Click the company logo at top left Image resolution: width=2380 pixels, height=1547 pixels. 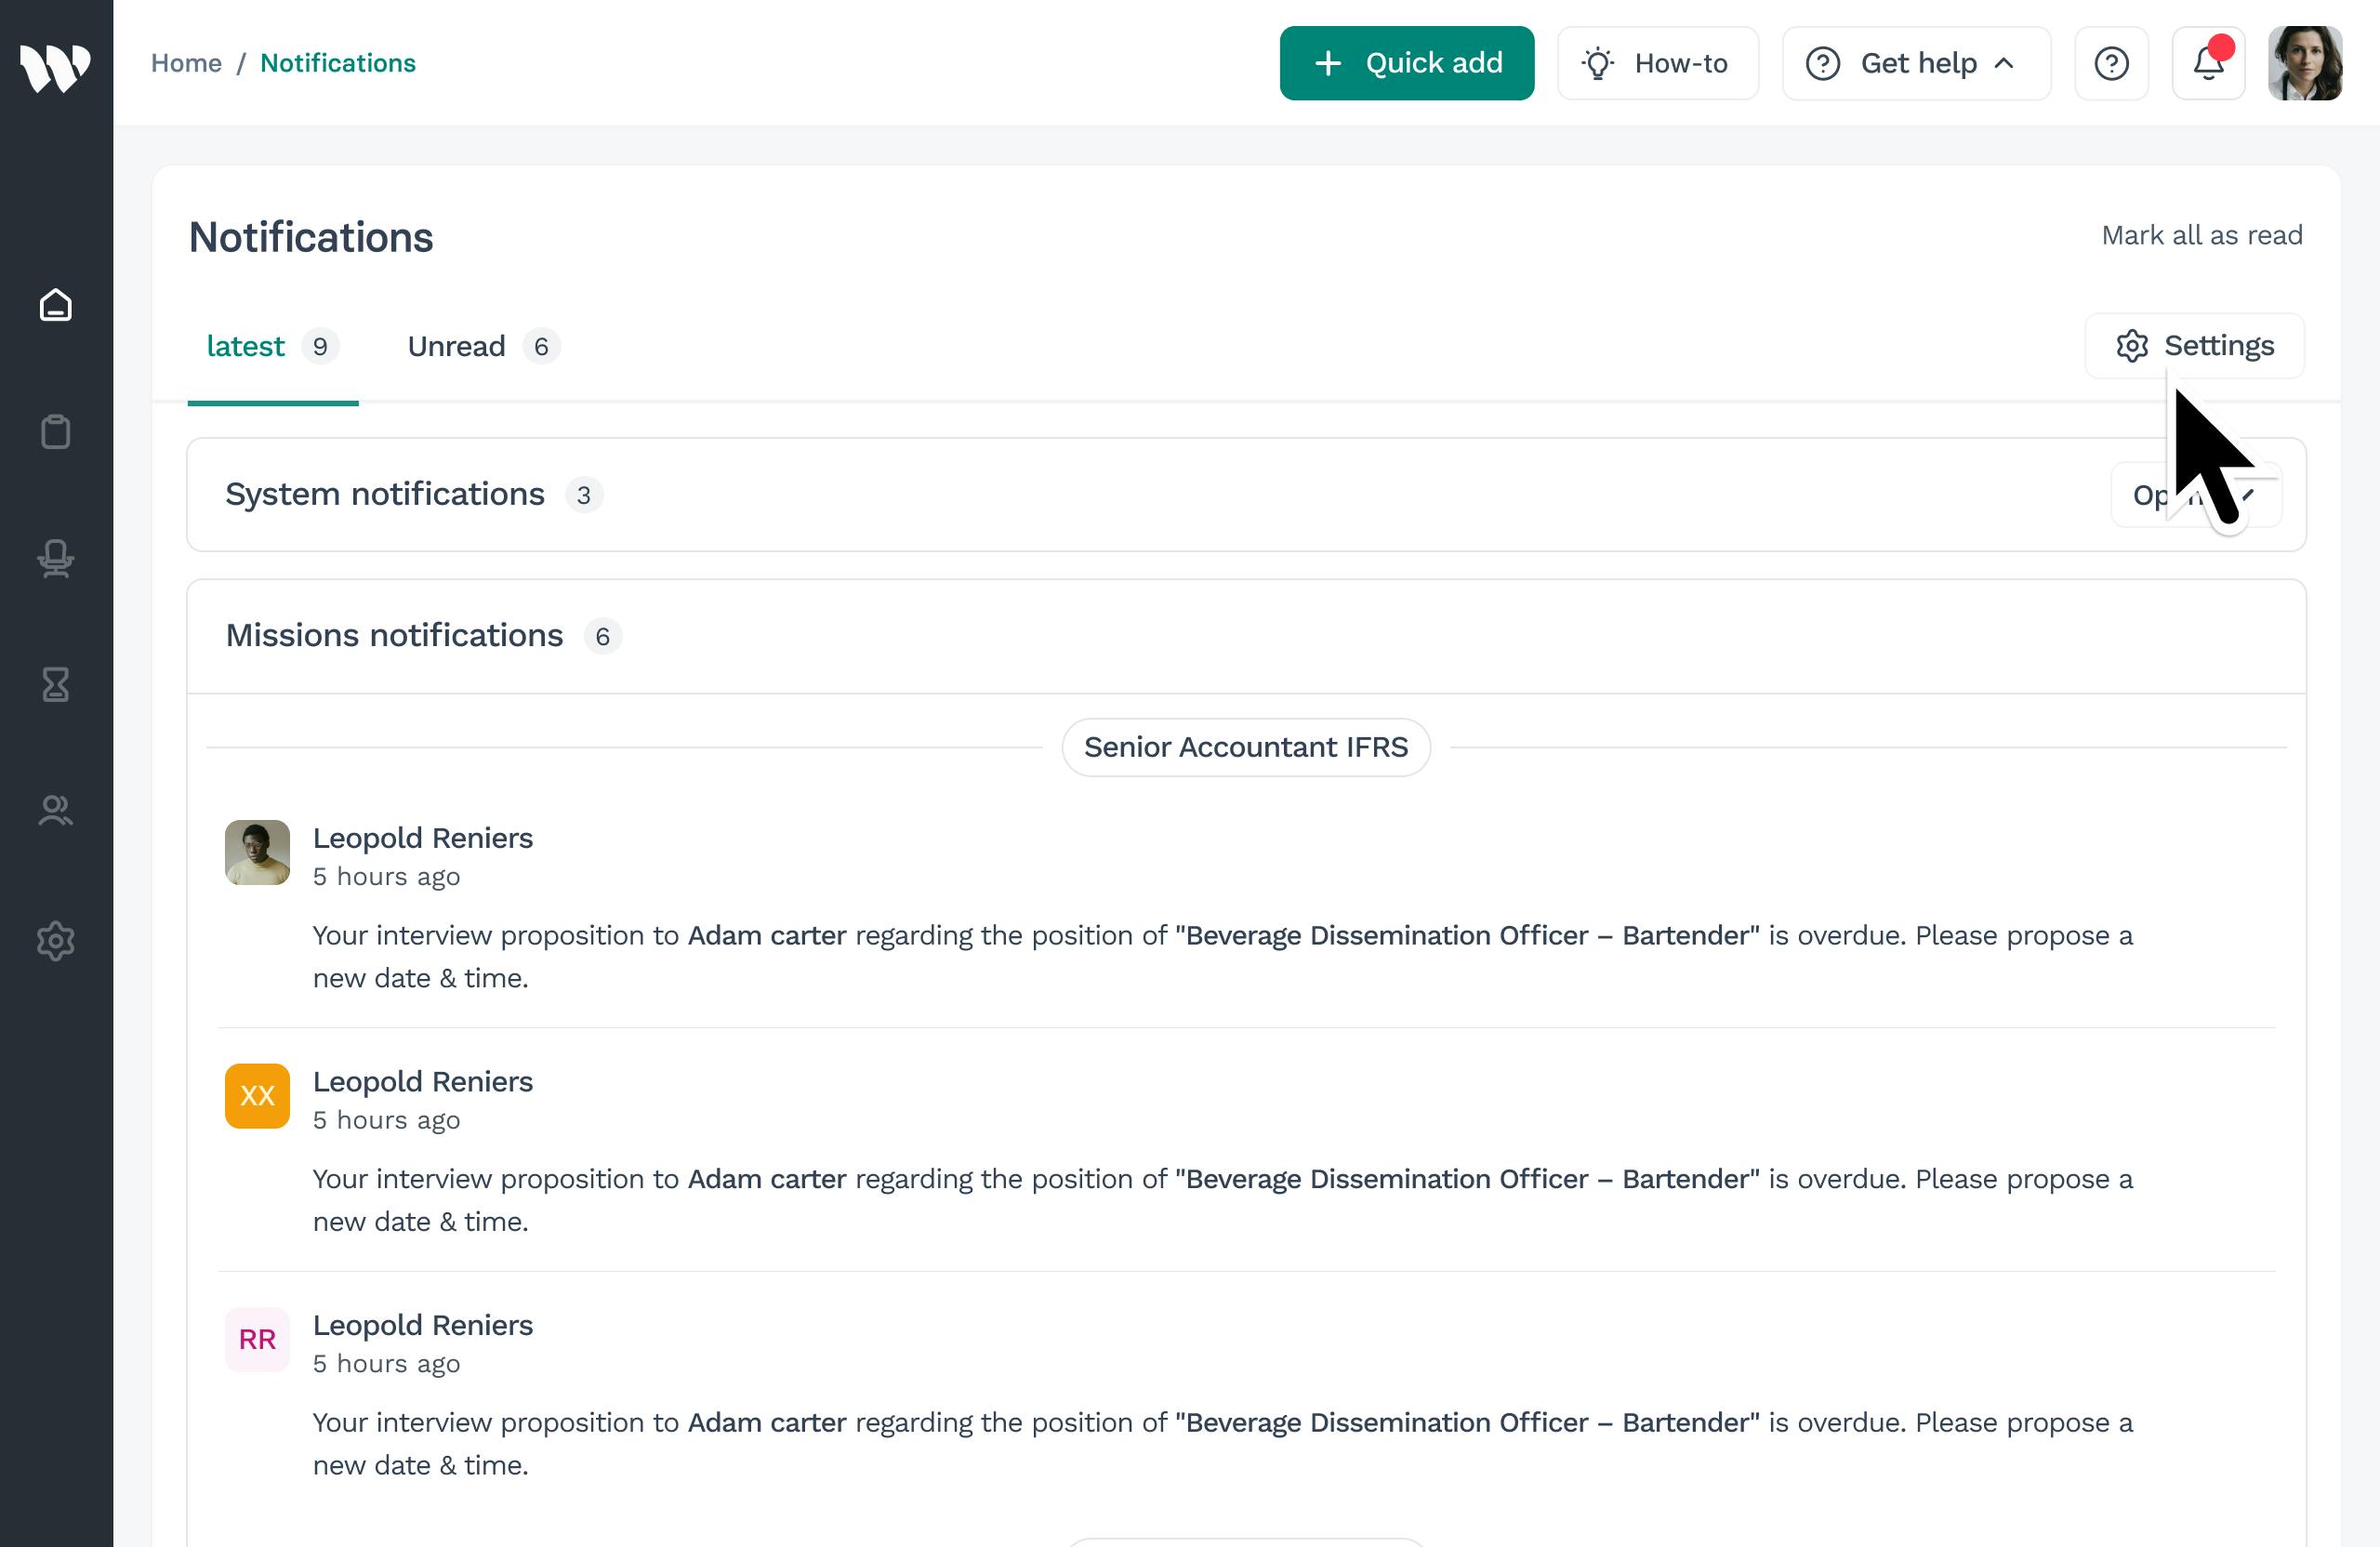[x=56, y=66]
